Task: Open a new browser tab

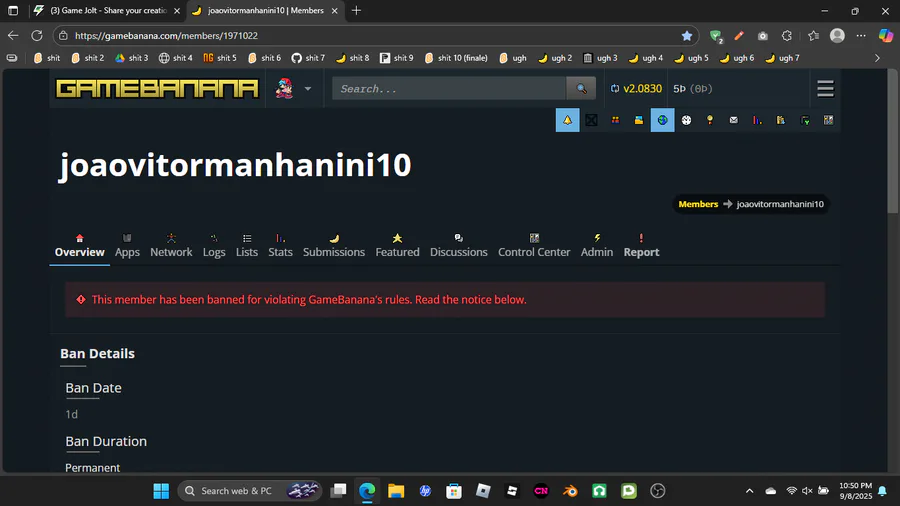Action: pyautogui.click(x=356, y=10)
